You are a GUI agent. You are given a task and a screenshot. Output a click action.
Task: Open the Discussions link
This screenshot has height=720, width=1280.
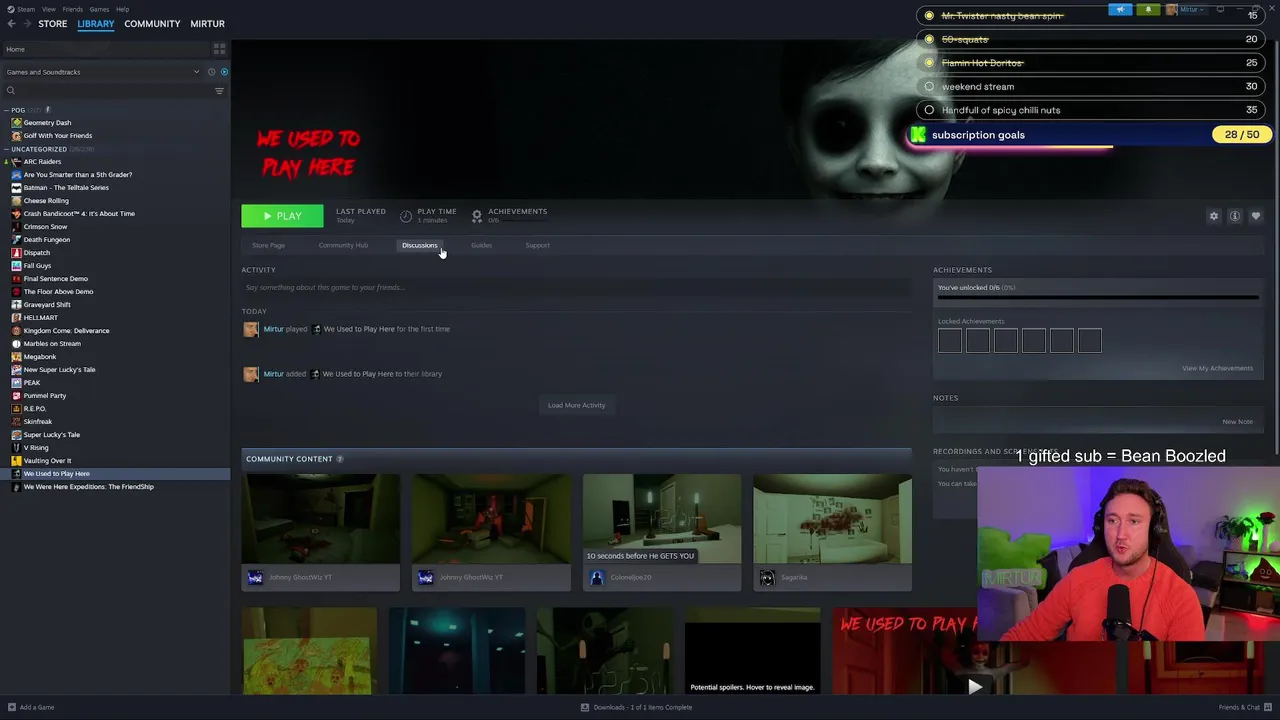pos(419,245)
